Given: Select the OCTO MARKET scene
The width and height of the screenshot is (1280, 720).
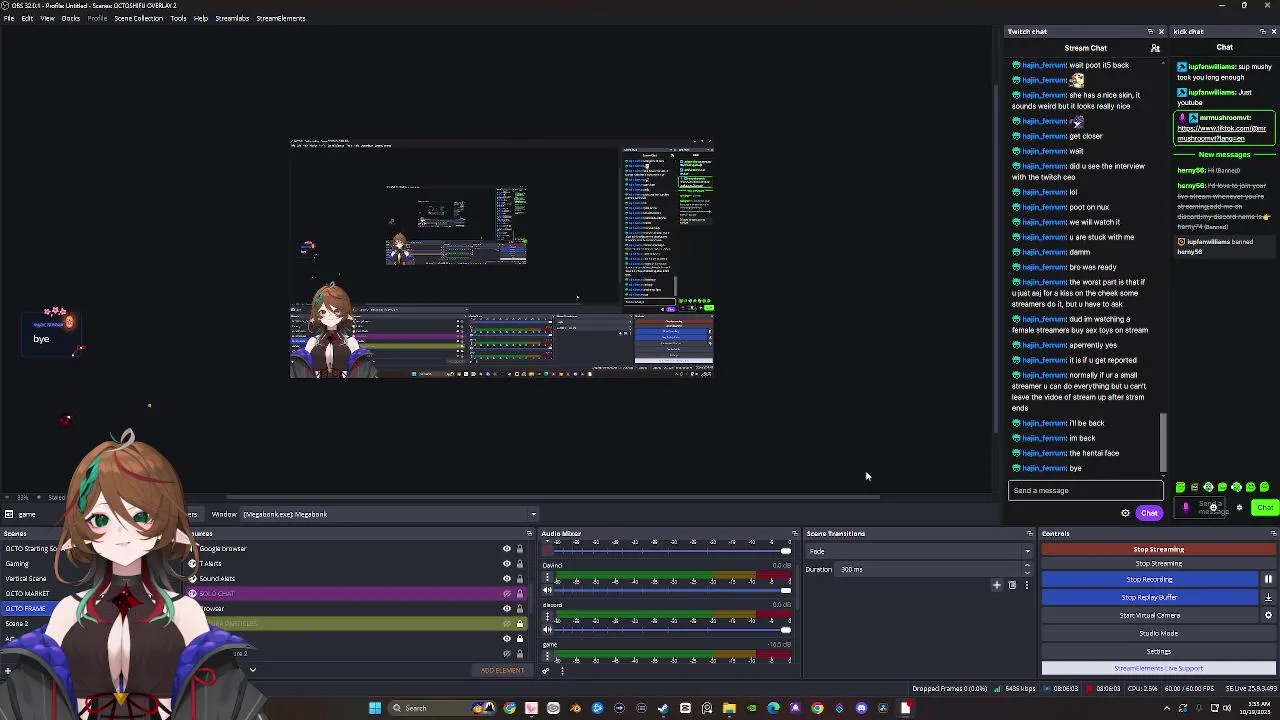Looking at the screenshot, I should point(27,593).
